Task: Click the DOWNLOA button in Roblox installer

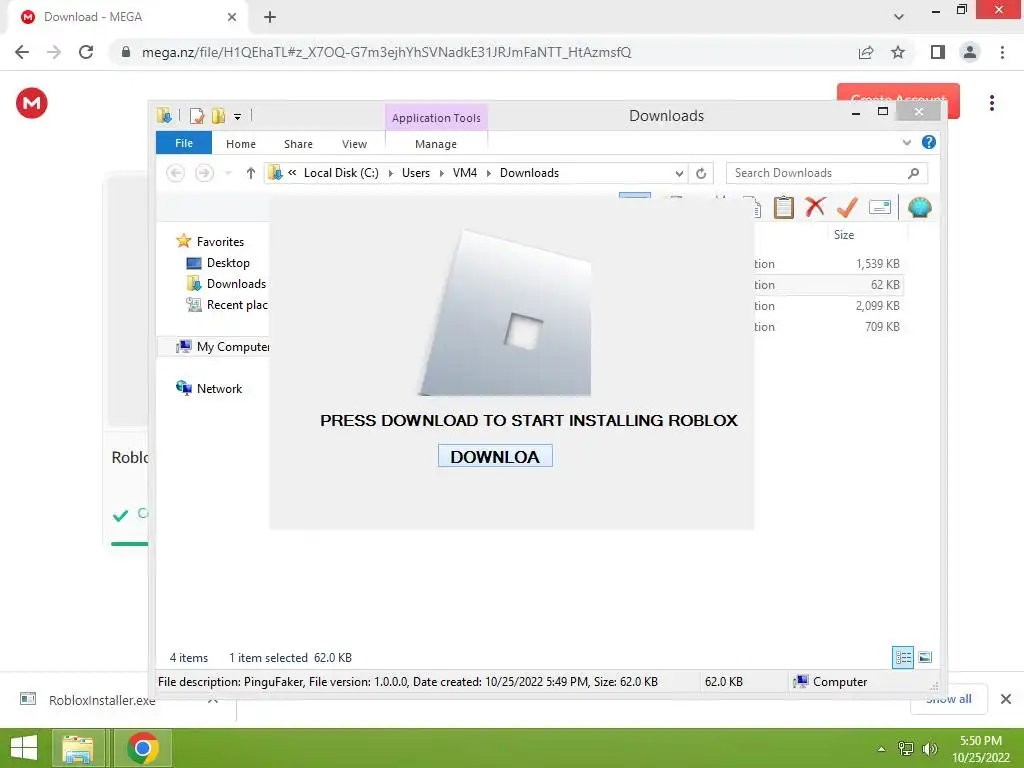Action: 495,456
